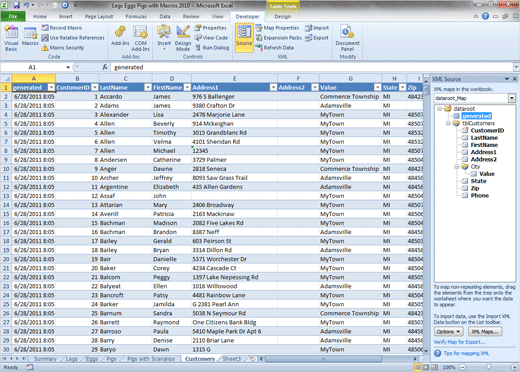The height and width of the screenshot is (372, 520).
Task: Click the zoom out minus button
Action: click(462, 367)
